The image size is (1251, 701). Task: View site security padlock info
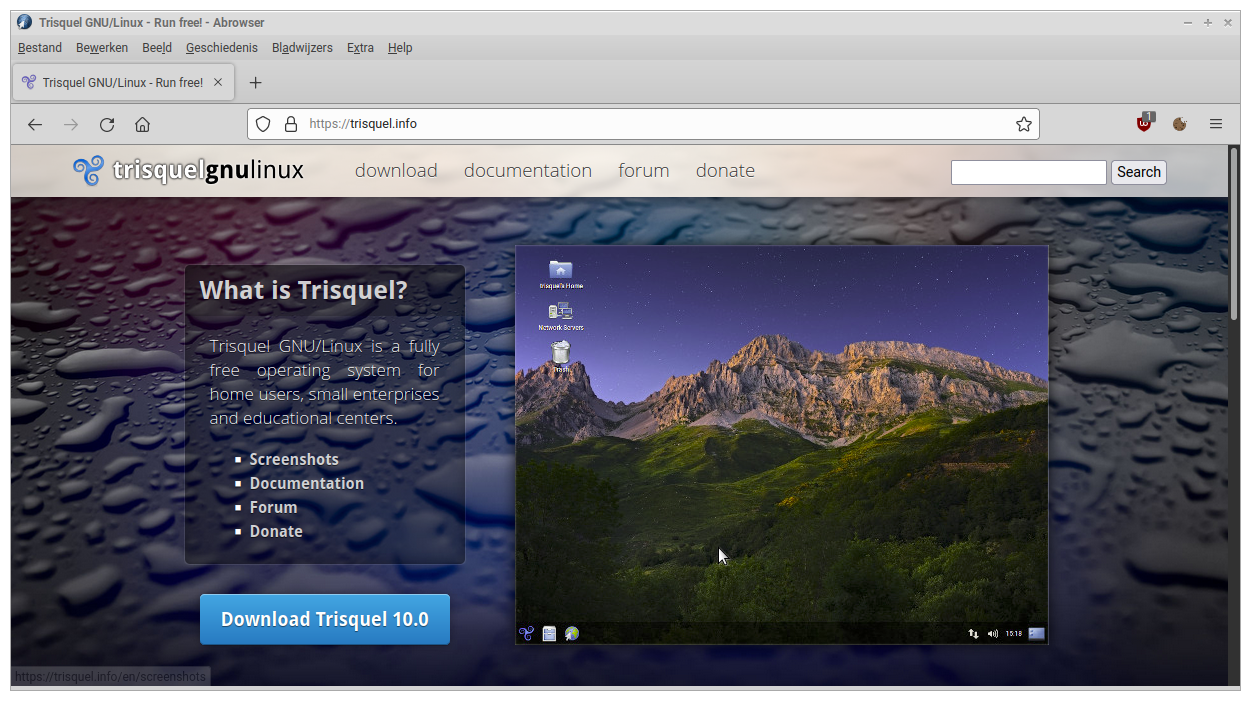tap(291, 124)
